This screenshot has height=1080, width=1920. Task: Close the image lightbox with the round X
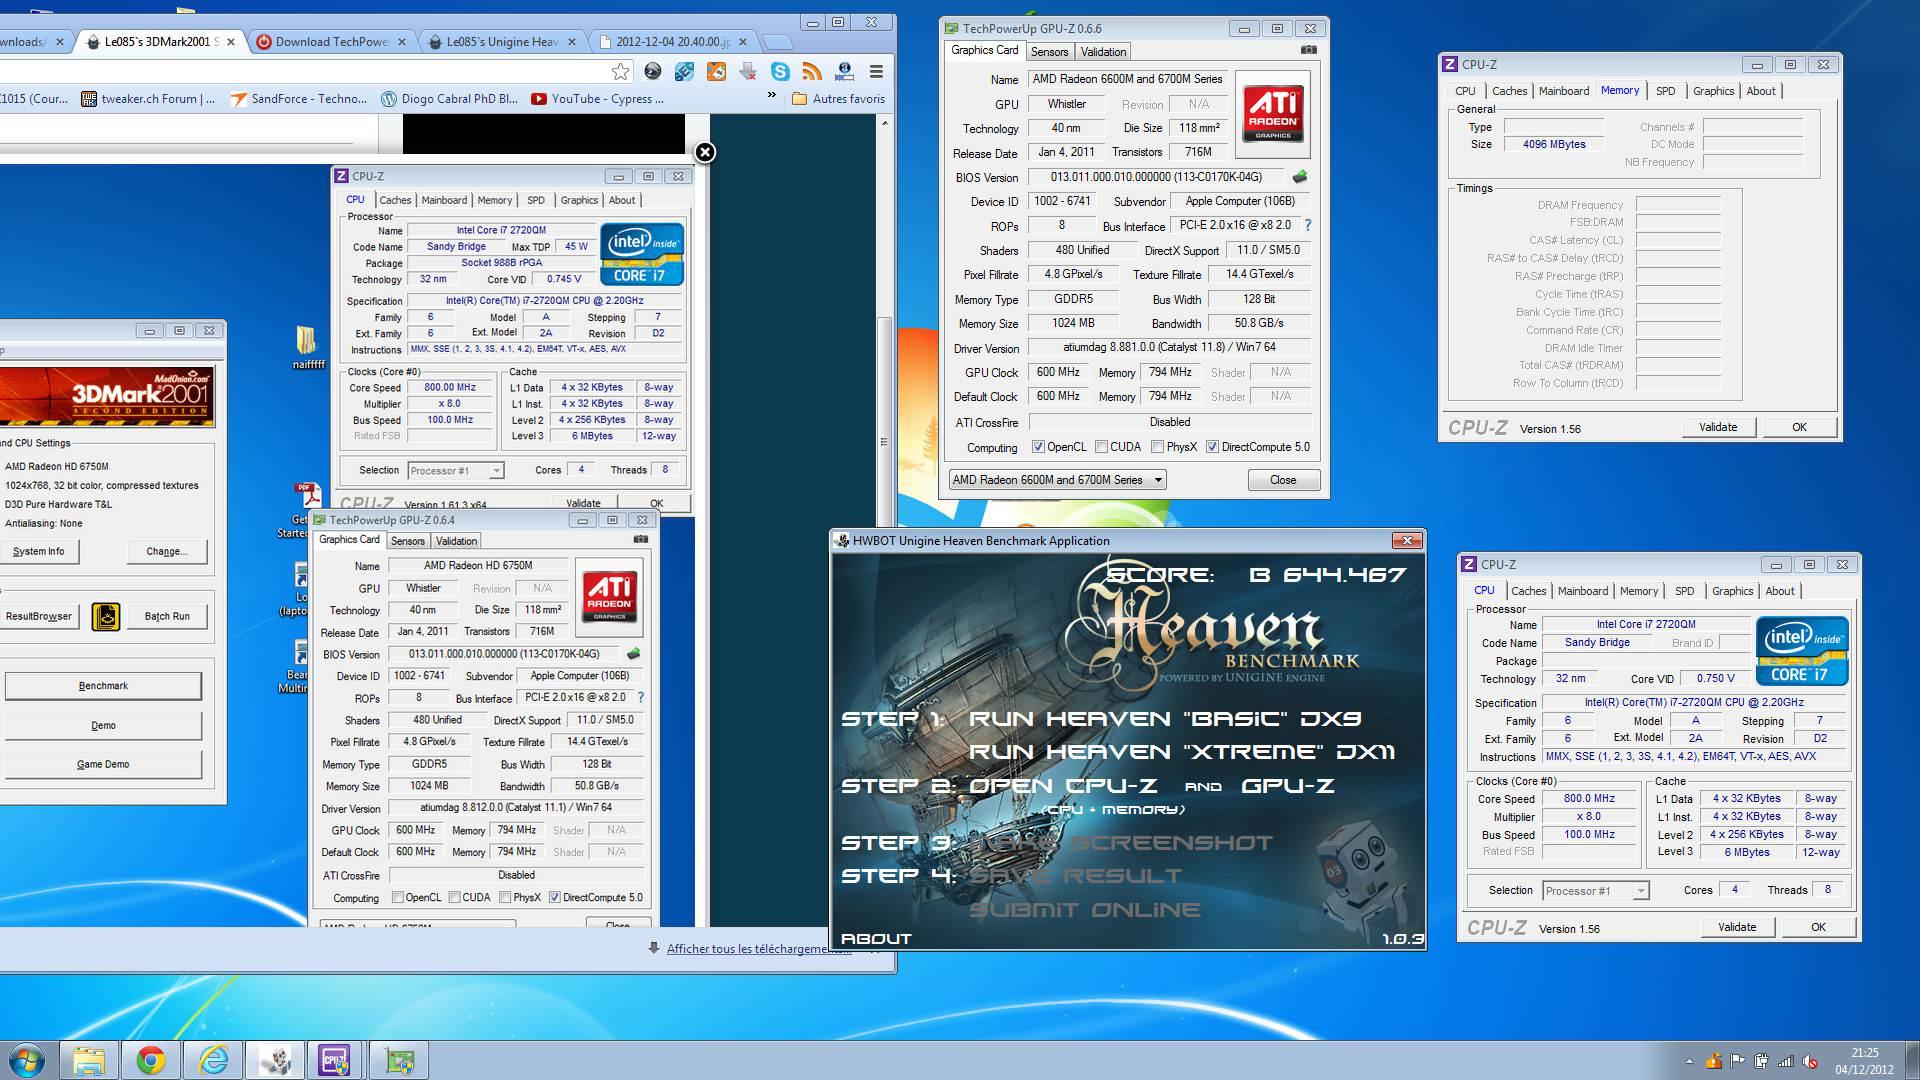[705, 152]
